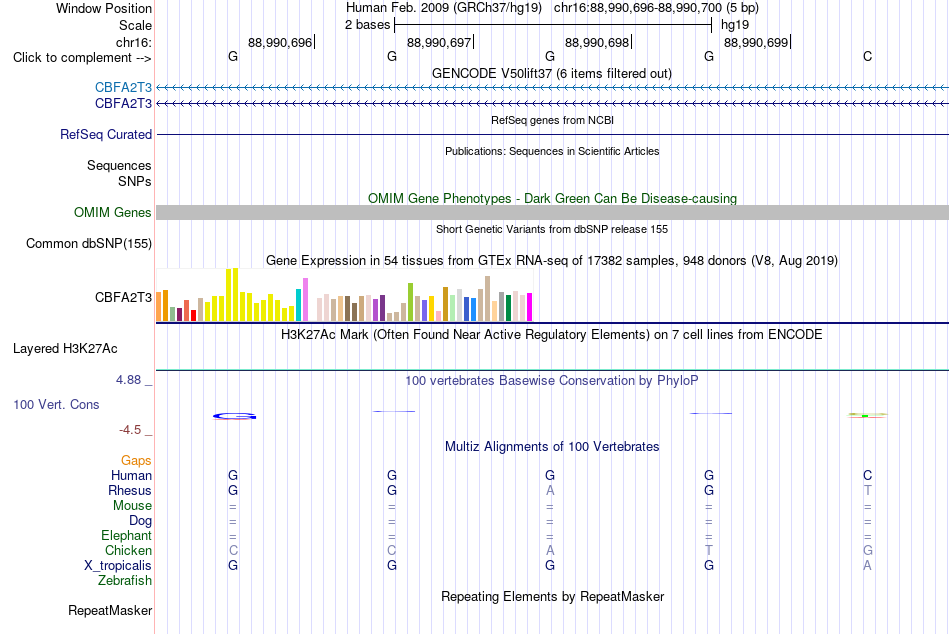Open the 'RefSeq genes from NCBI' title
Image resolution: width=950 pixels, height=634 pixels.
[x=552, y=120]
